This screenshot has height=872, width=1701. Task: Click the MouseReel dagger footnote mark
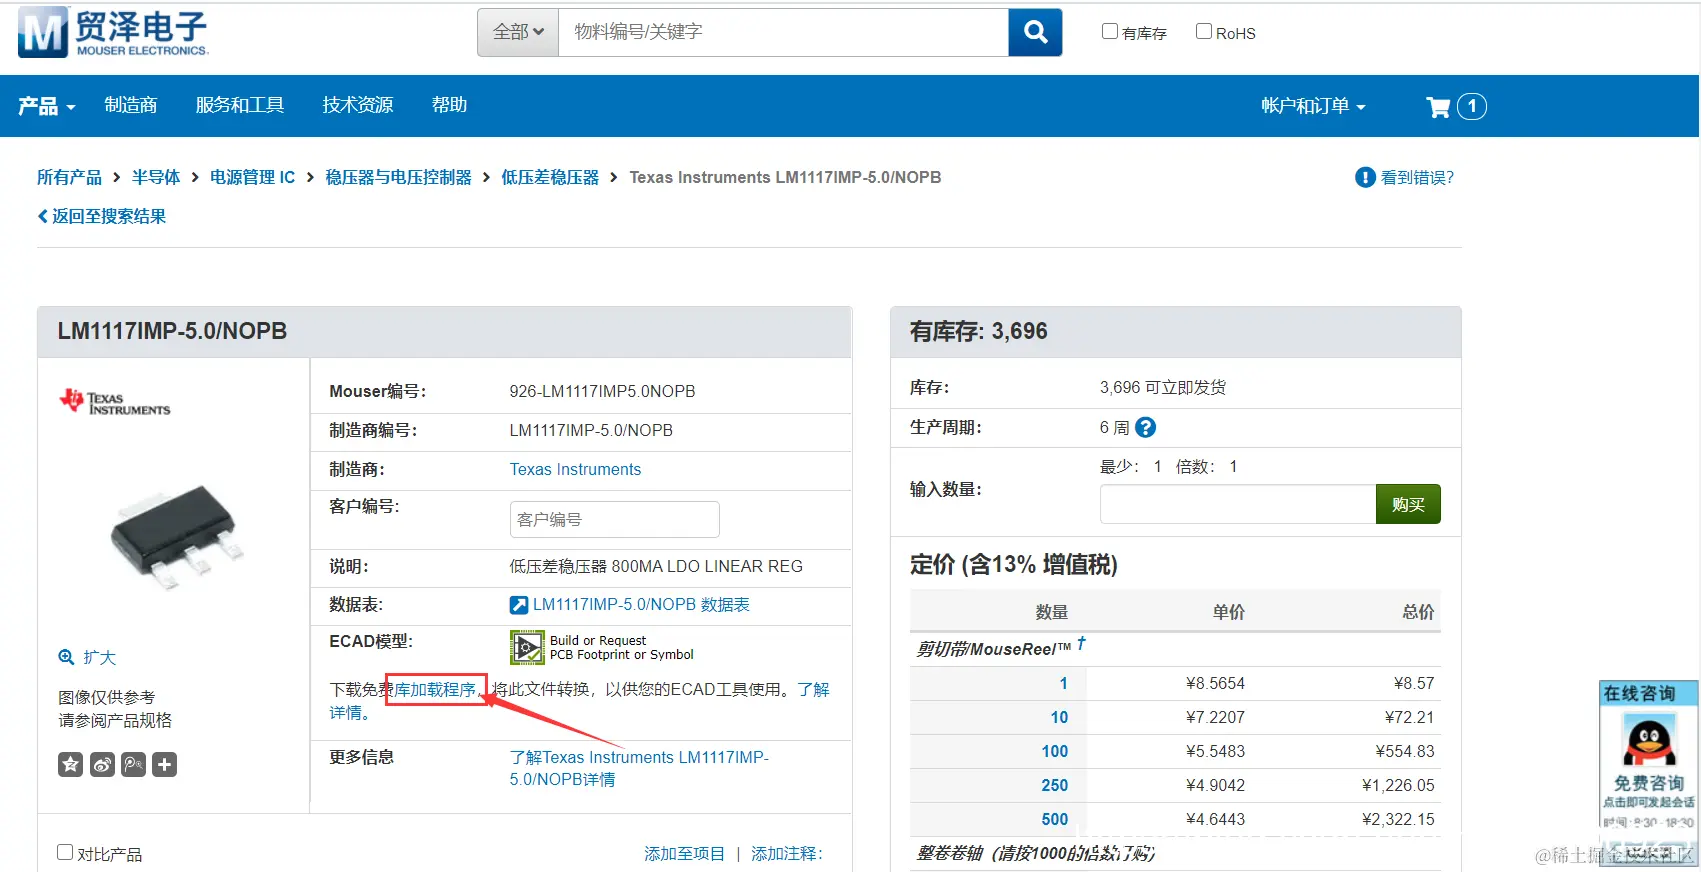click(1081, 644)
